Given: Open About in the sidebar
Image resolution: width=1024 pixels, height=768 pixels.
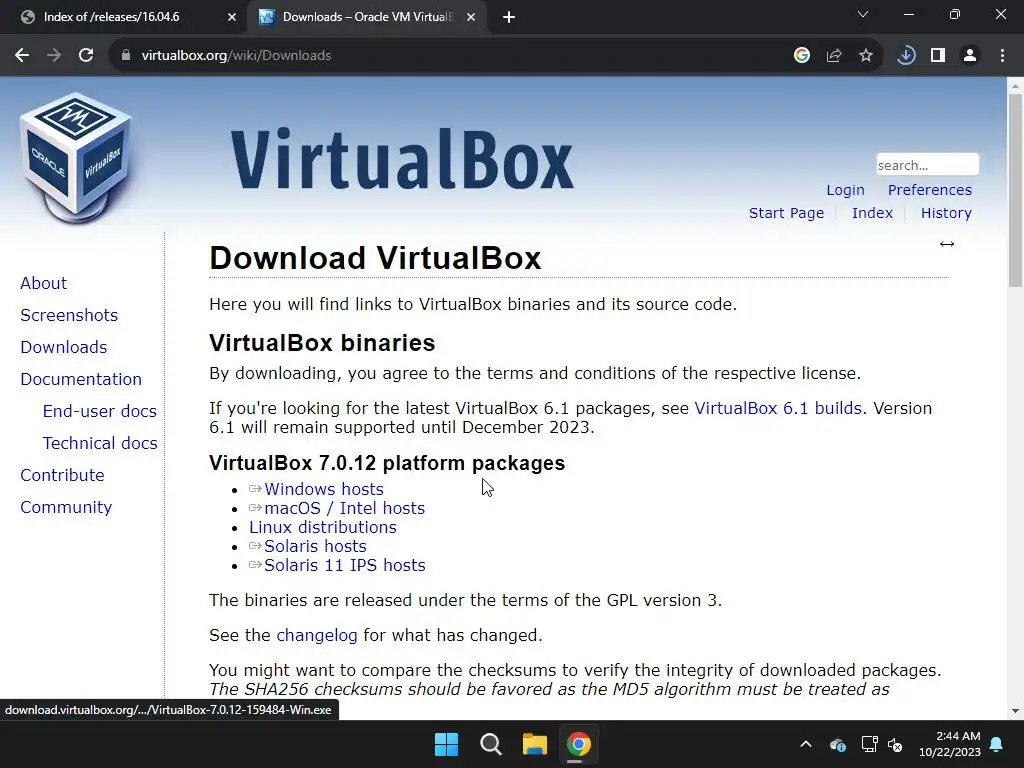Looking at the screenshot, I should coord(43,283).
